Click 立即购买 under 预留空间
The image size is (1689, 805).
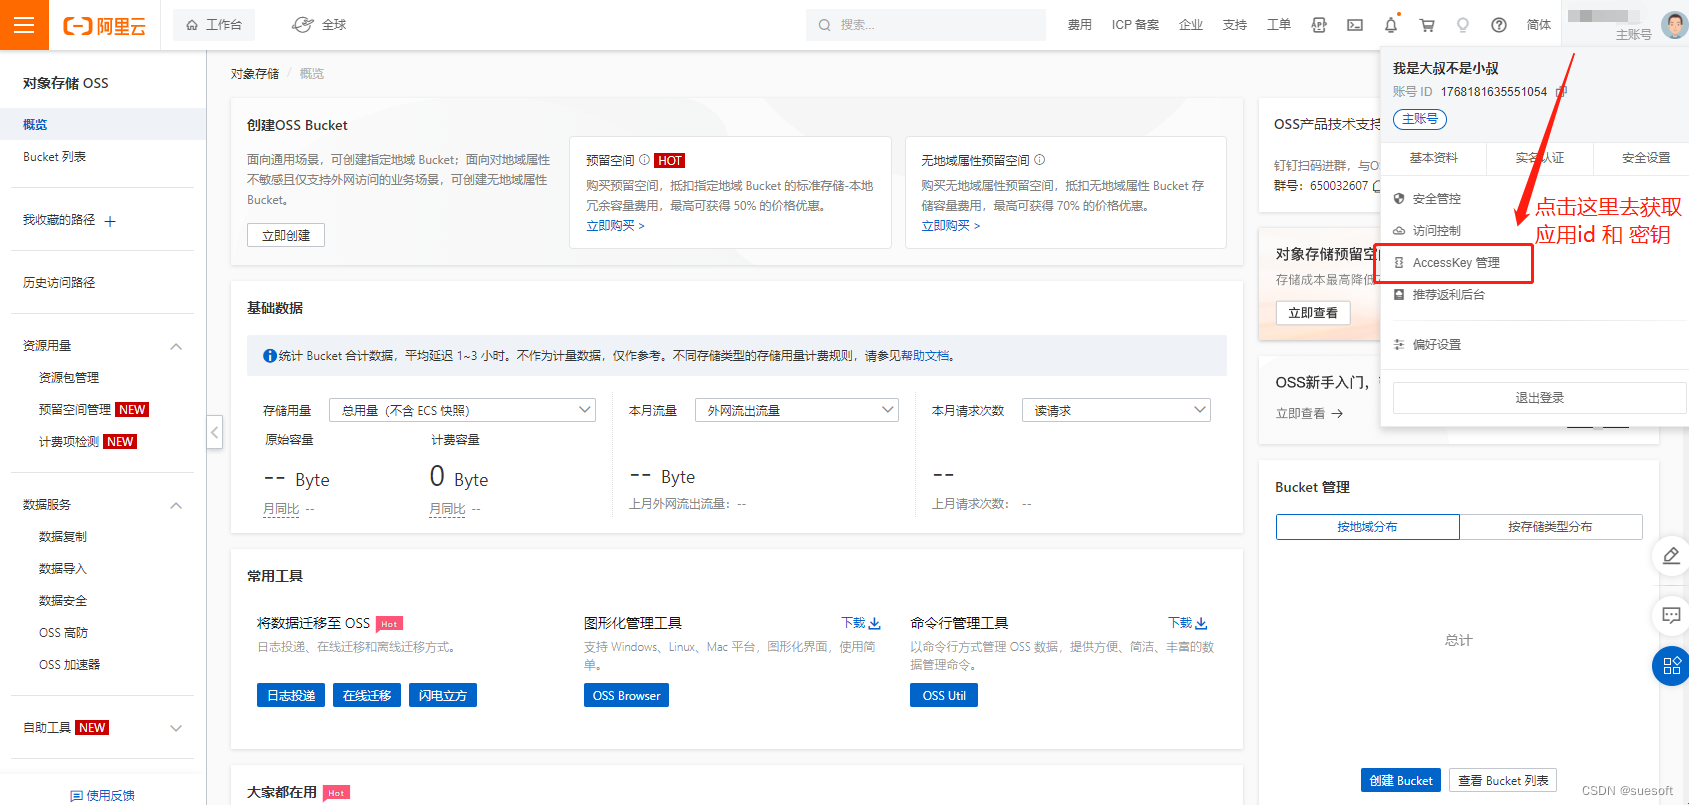(x=615, y=226)
